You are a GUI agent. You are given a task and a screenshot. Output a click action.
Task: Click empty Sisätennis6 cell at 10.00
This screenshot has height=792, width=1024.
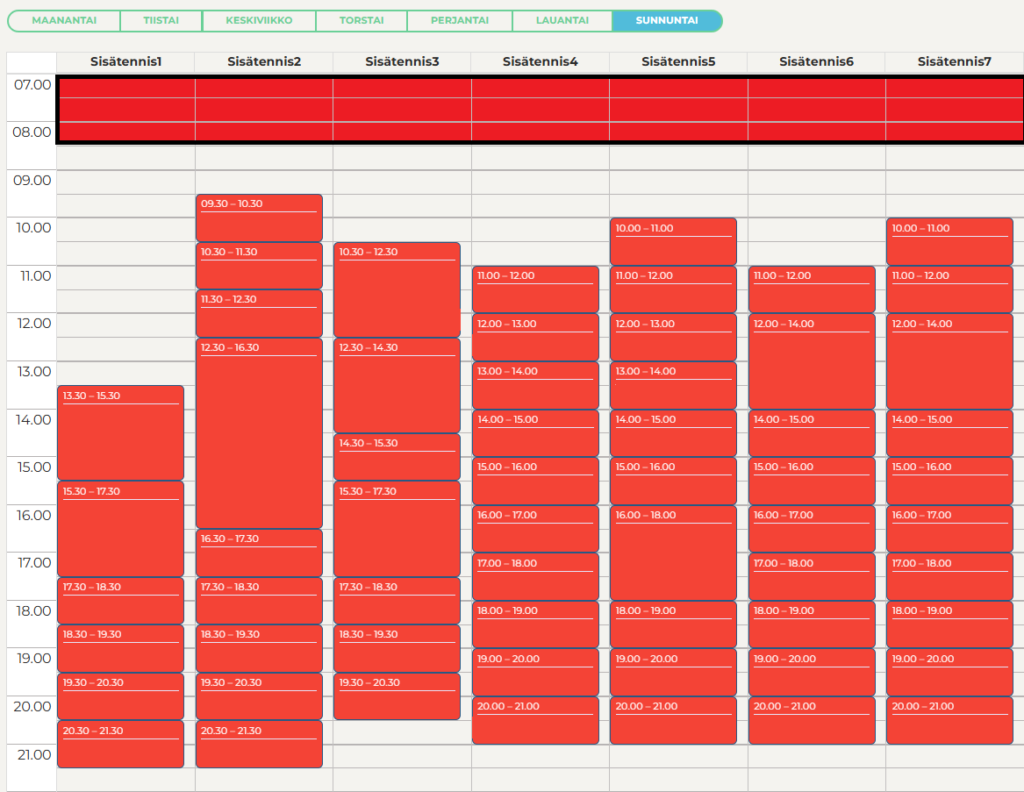point(816,230)
